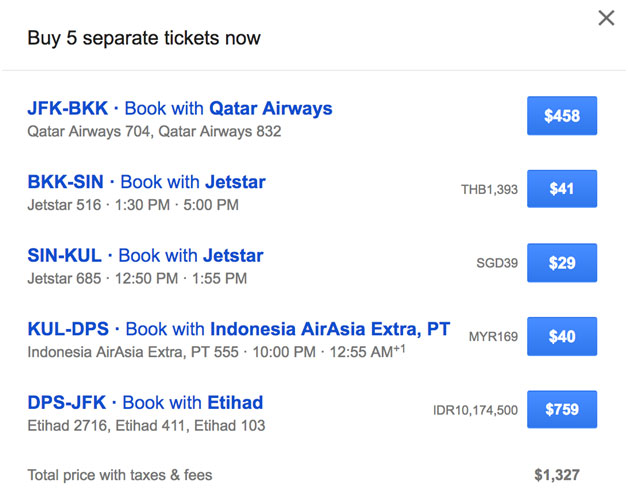Viewport: 628px width, 504px height.
Task: Click the IDR10,174,500 local currency price
Action: click(475, 410)
